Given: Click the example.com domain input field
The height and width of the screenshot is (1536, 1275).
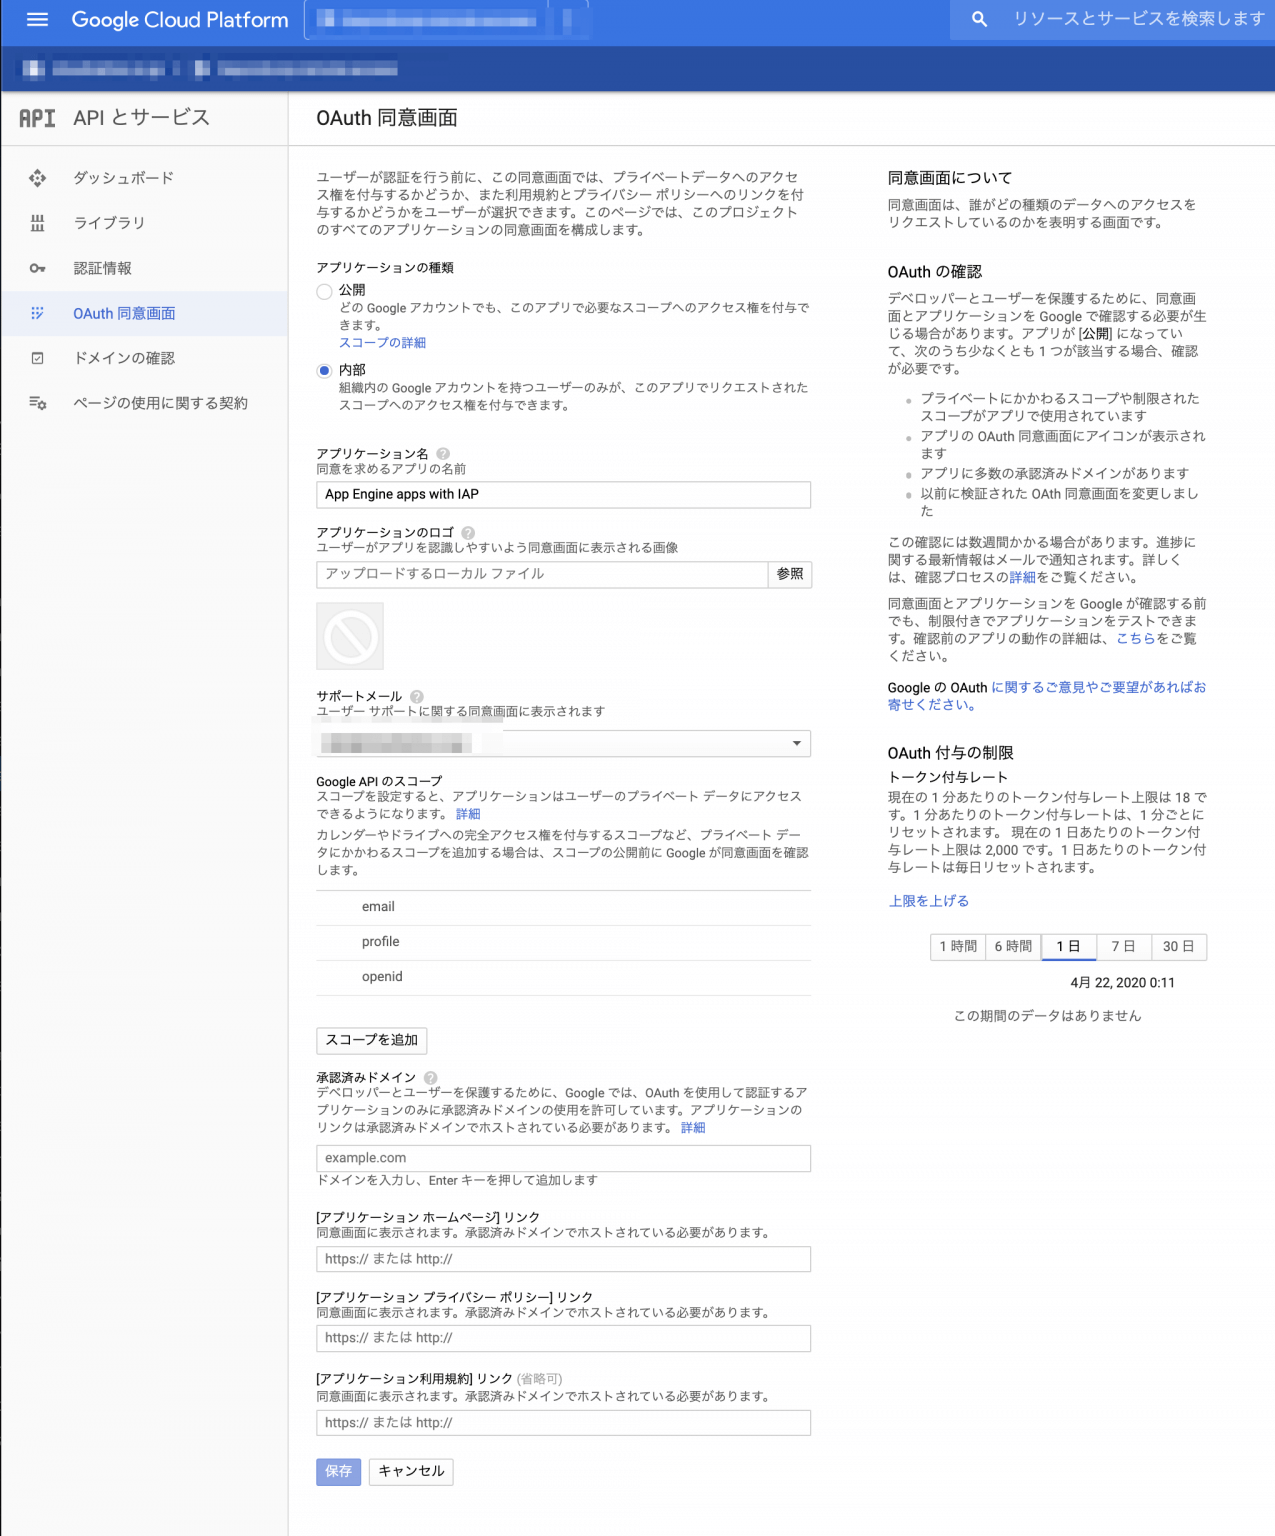Looking at the screenshot, I should point(563,1158).
